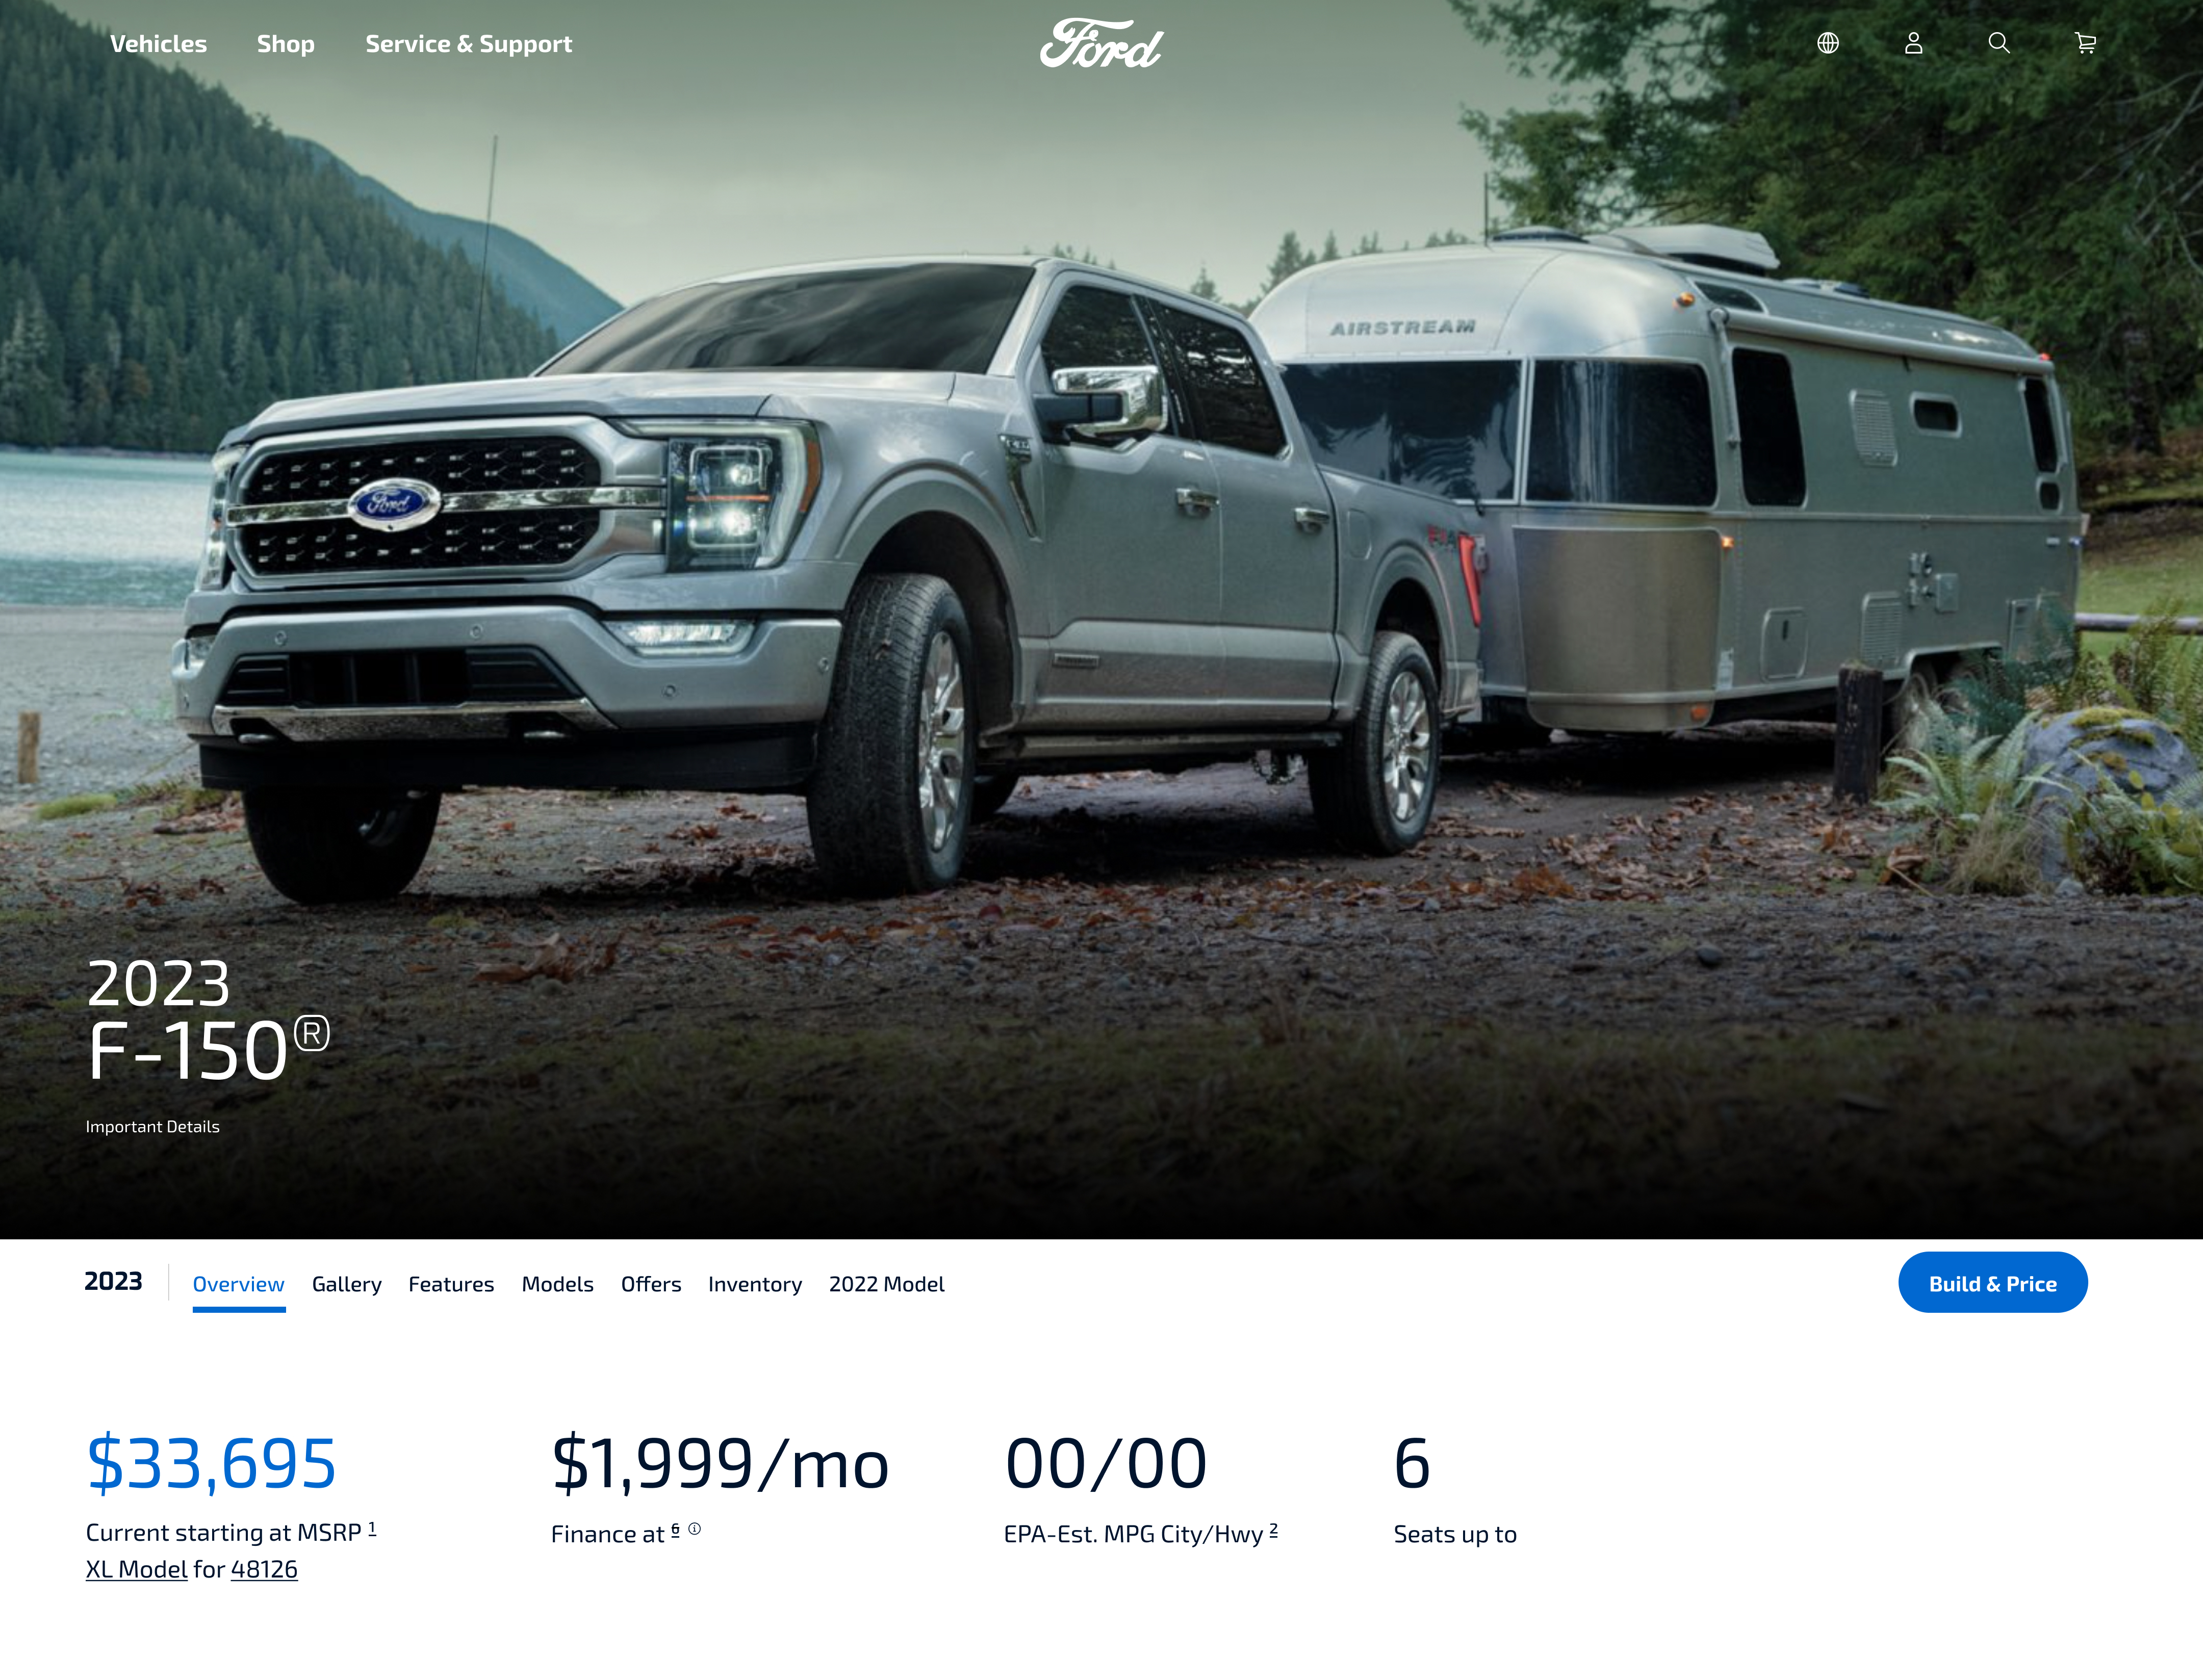The image size is (2203, 1680).
Task: Select the Offers tab
Action: 651,1284
